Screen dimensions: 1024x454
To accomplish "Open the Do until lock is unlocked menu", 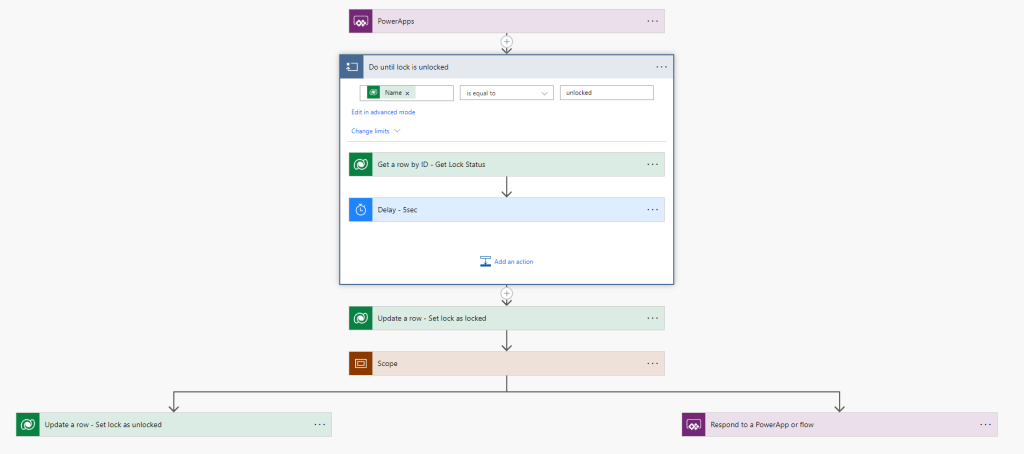I will coord(661,67).
